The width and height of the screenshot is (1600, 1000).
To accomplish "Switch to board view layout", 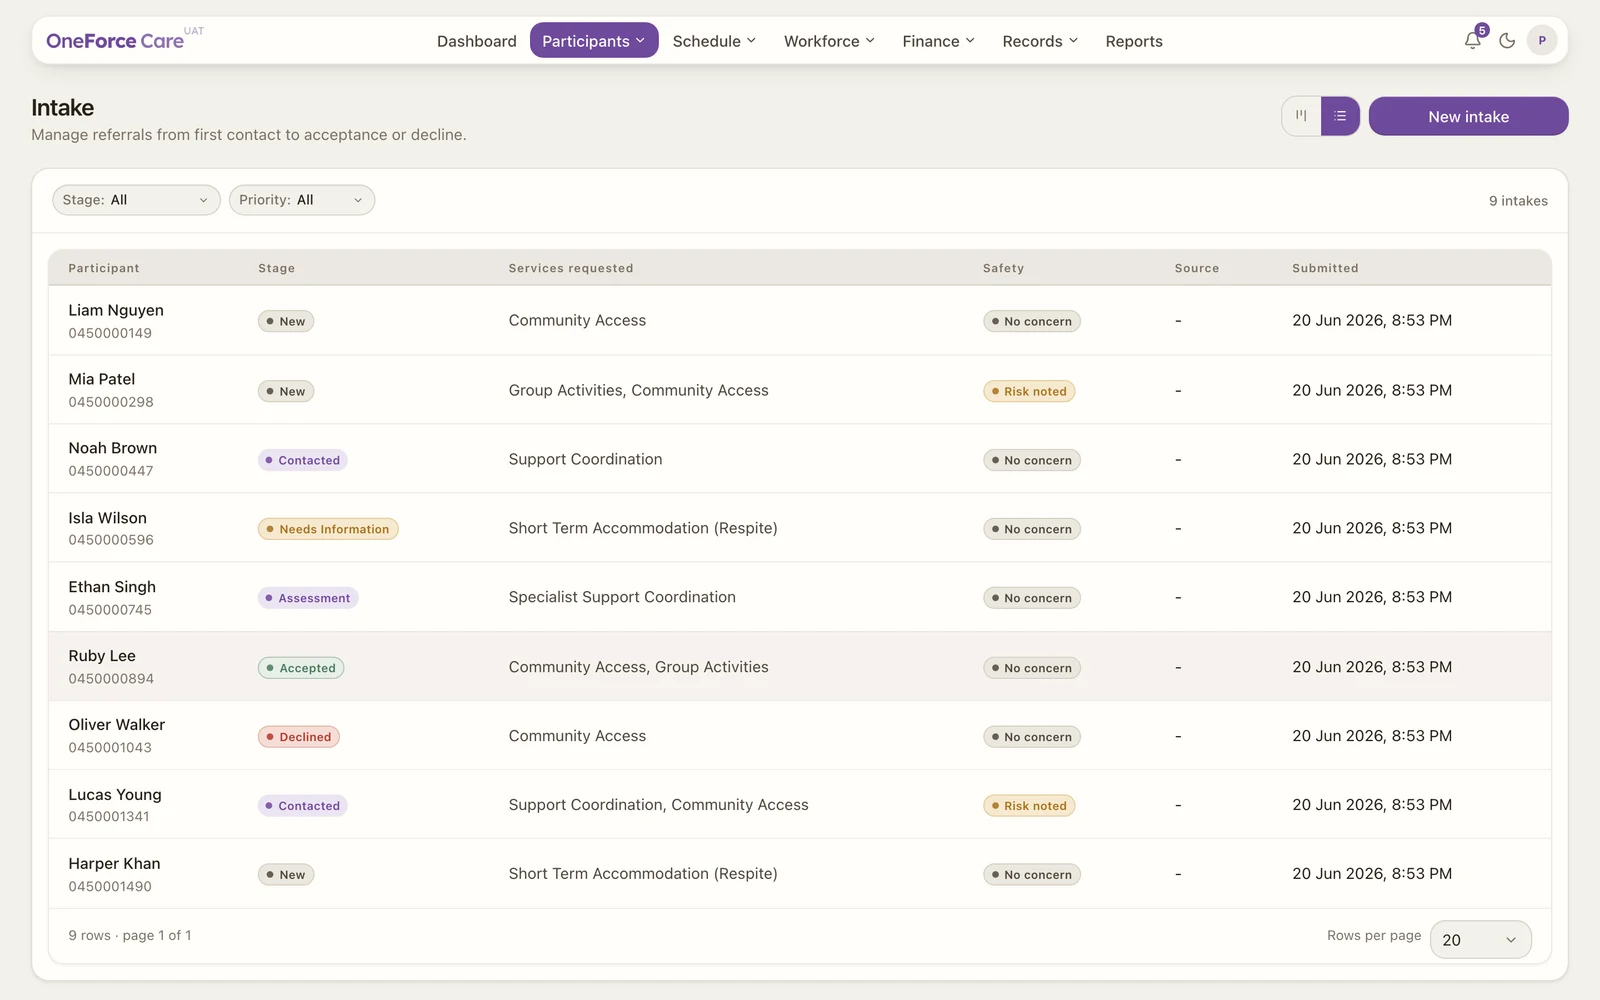I will click(1301, 116).
